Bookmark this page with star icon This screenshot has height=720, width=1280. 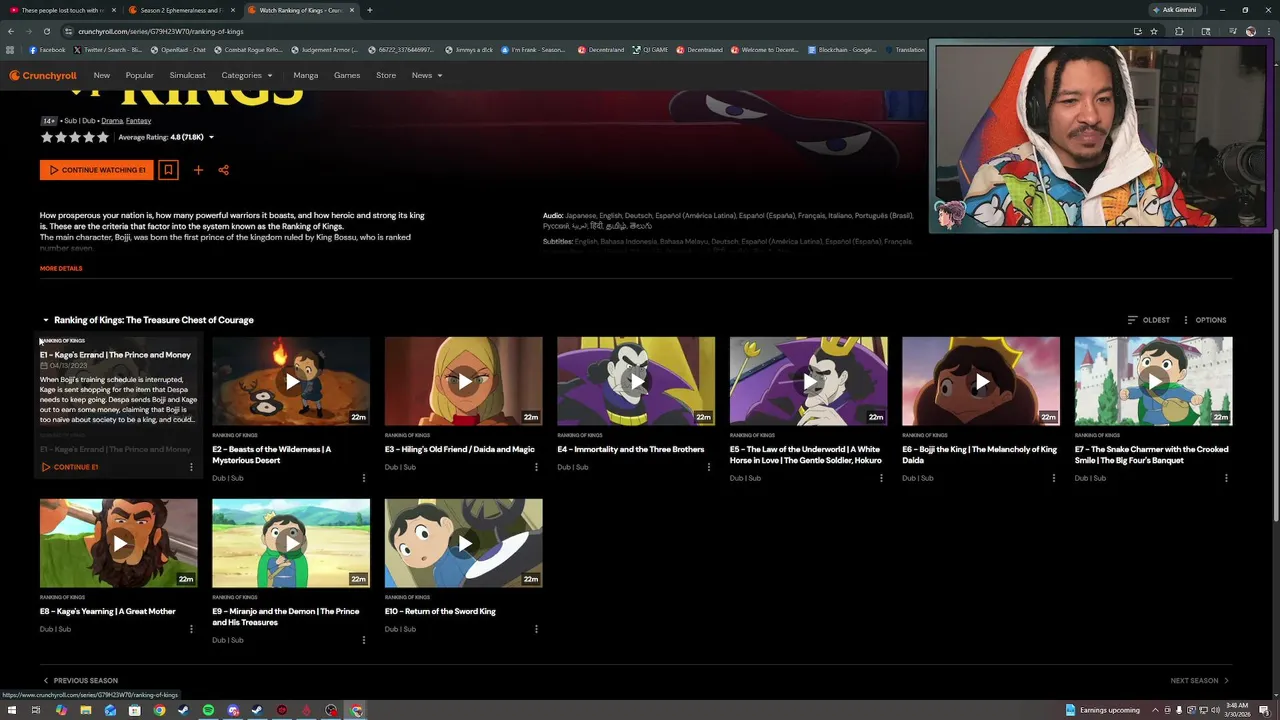tap(1154, 31)
